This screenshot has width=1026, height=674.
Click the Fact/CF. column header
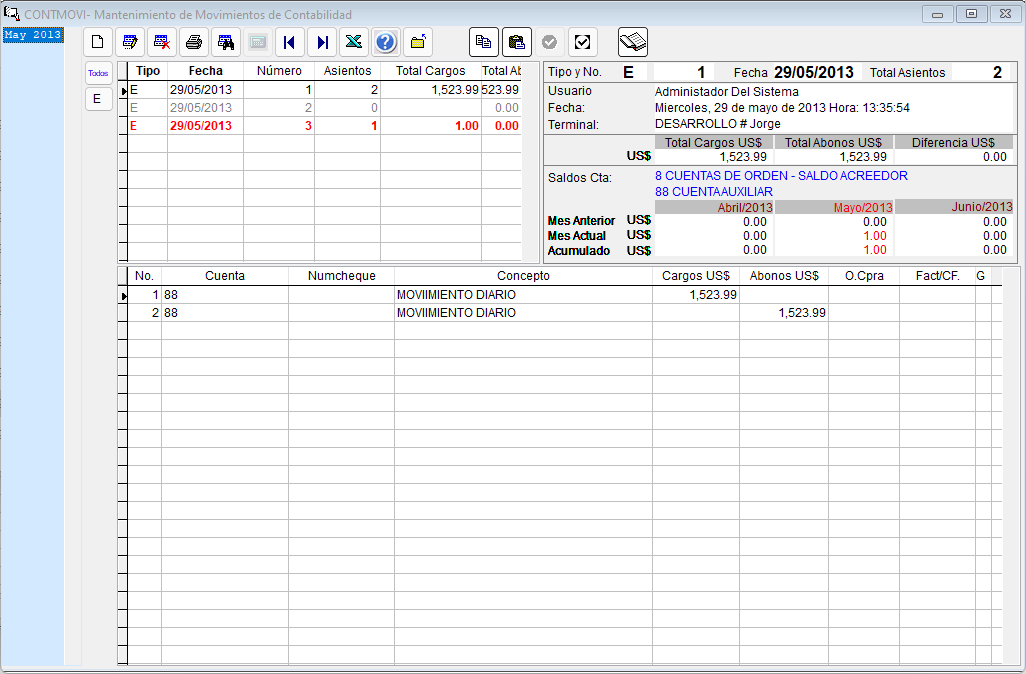click(938, 275)
